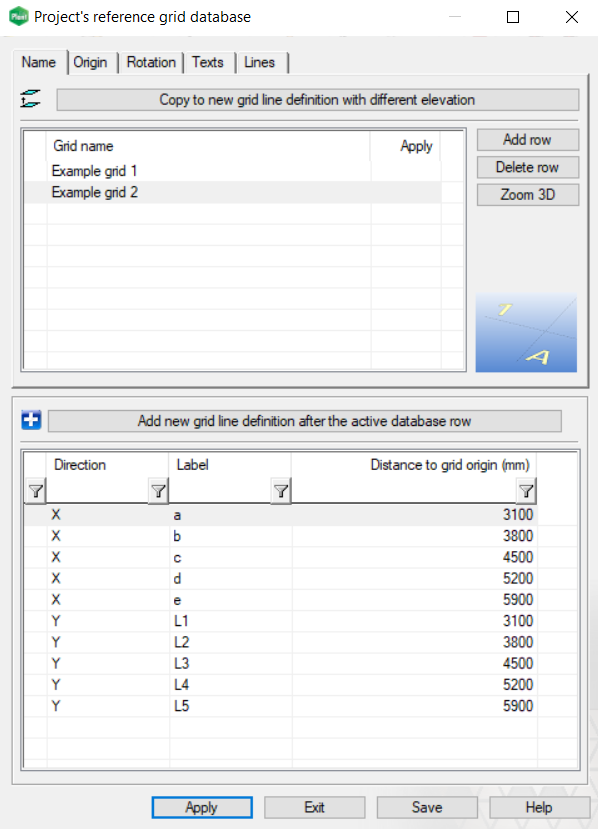Open the Lines tab
This screenshot has width=598, height=829.
259,62
